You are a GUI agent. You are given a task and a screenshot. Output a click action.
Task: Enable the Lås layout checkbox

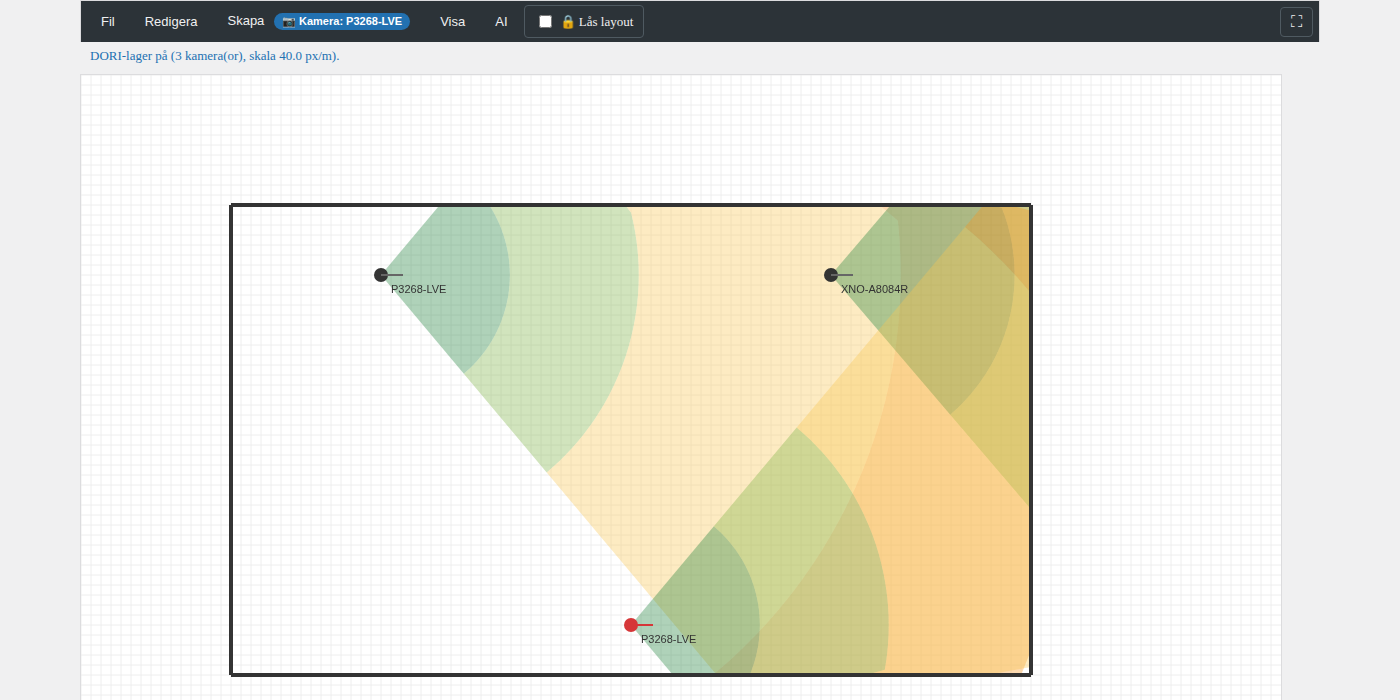[x=545, y=22]
